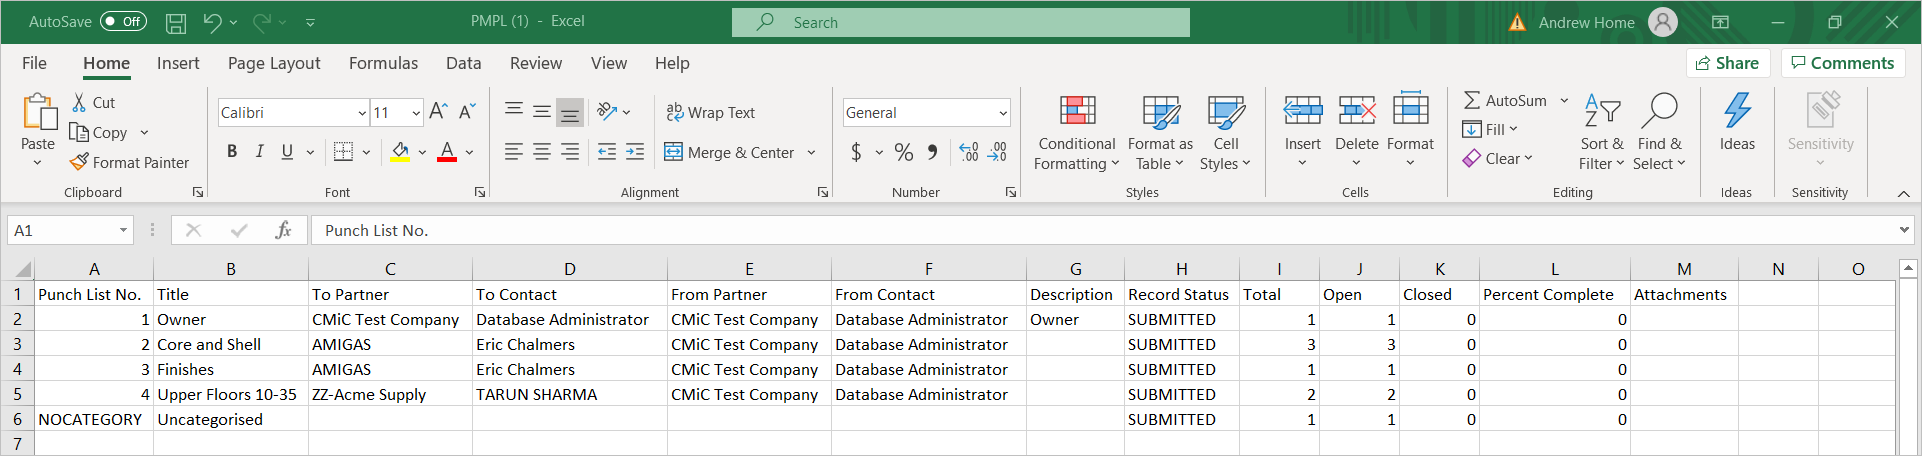Open the font size dropdown
This screenshot has height=456, width=1922.
coord(416,113)
